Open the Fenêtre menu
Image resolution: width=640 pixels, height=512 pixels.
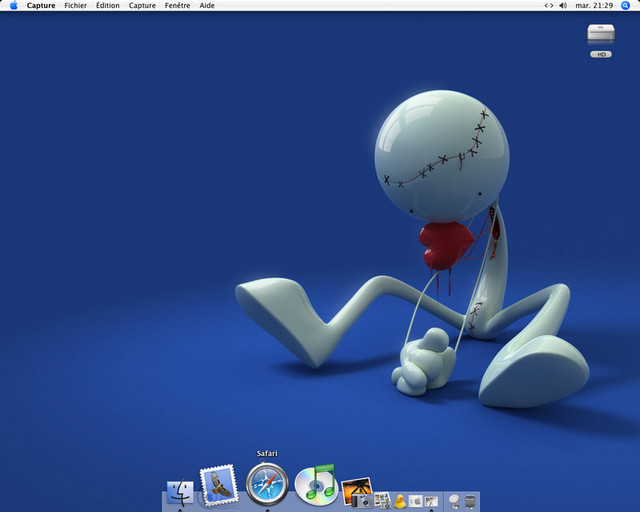[x=177, y=5]
